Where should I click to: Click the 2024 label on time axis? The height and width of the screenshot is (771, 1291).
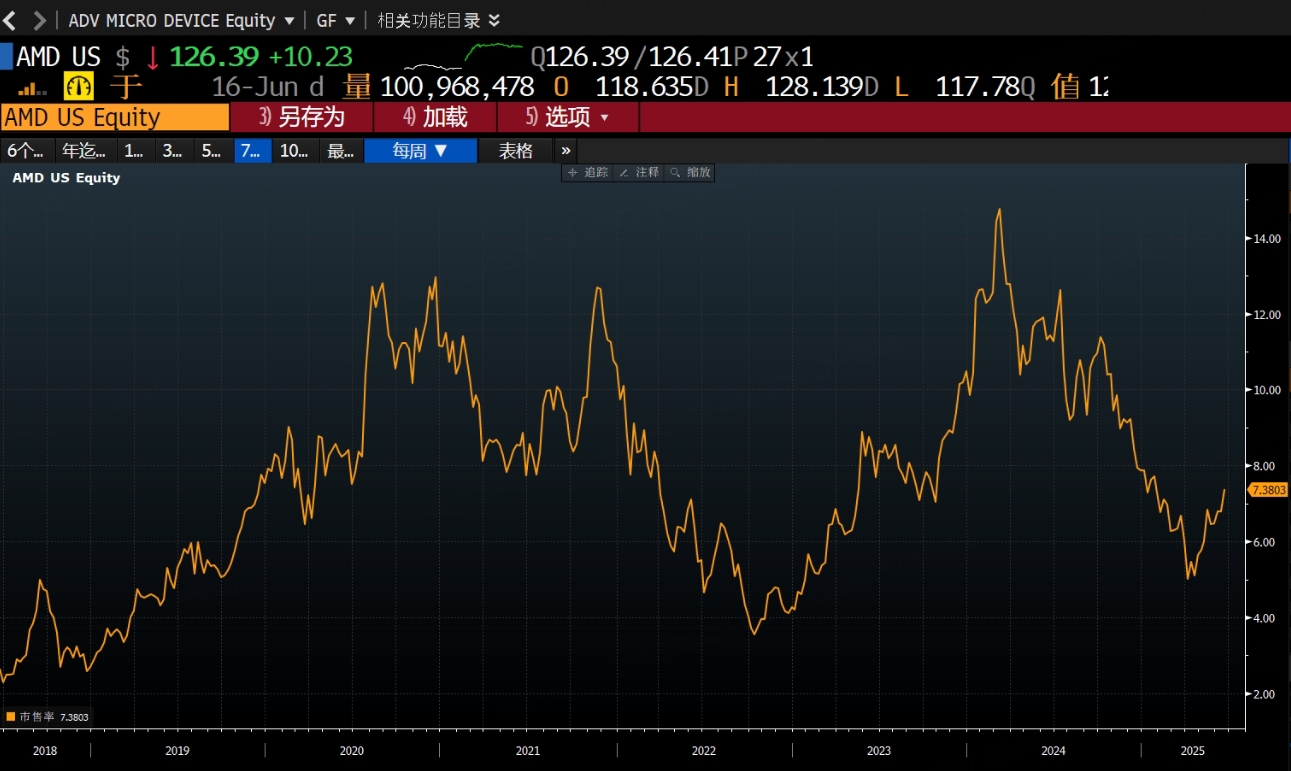[1053, 750]
